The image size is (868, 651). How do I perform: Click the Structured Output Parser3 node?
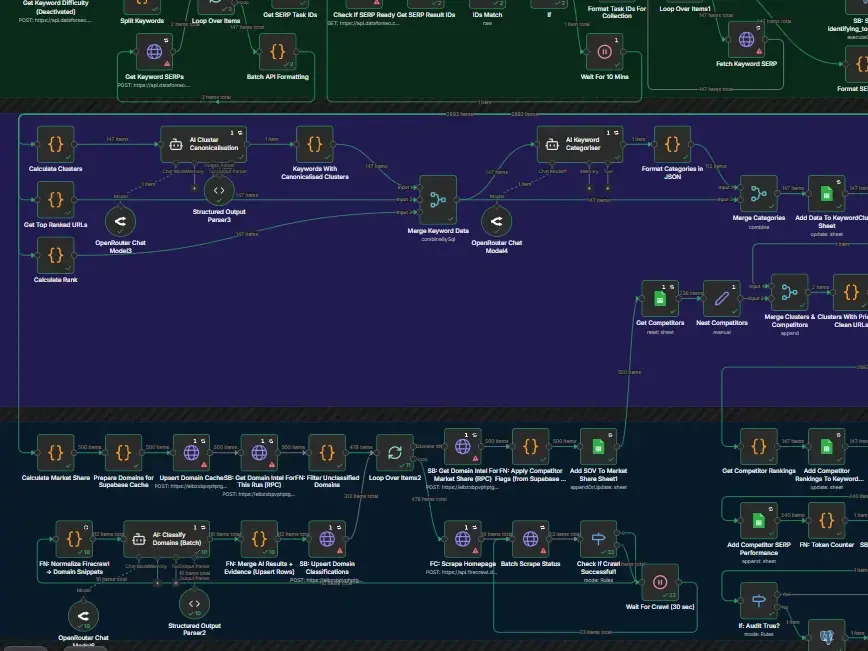point(219,190)
